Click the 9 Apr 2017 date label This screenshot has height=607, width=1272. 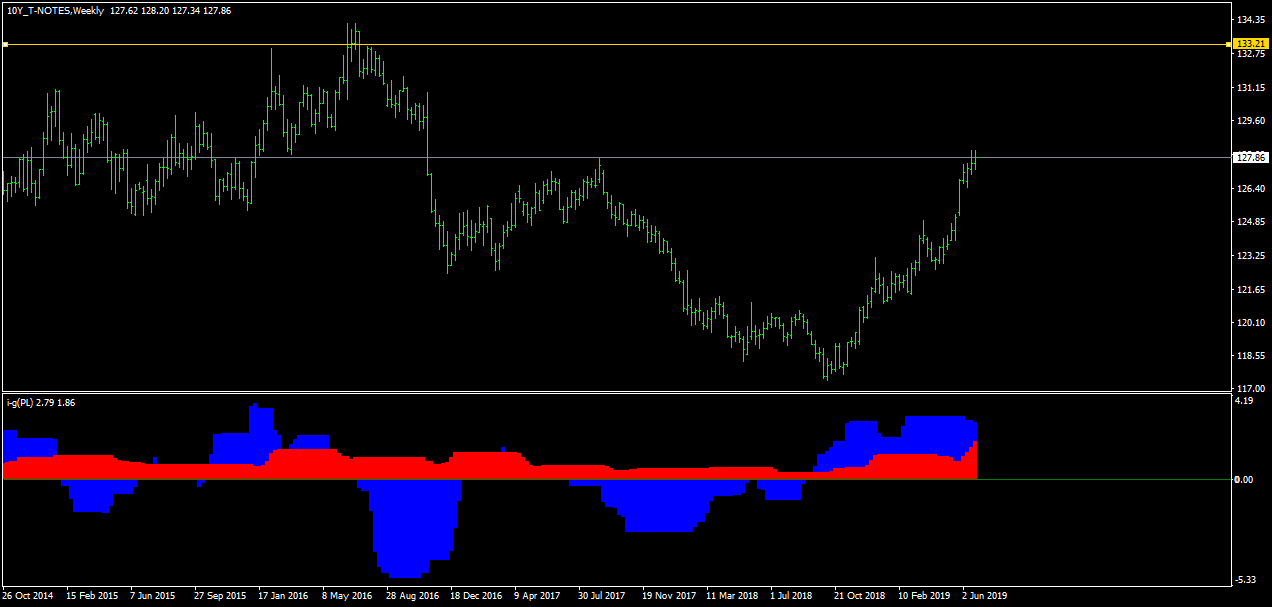click(x=537, y=596)
